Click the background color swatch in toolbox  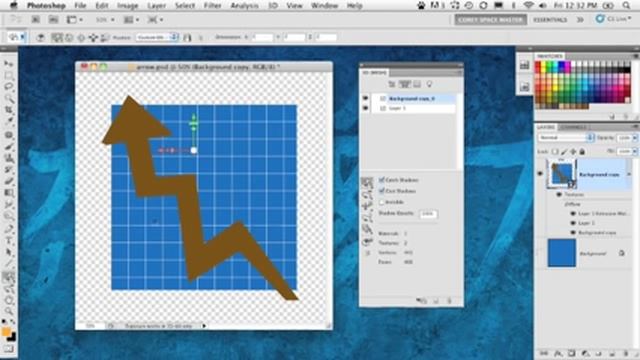pos(12,337)
